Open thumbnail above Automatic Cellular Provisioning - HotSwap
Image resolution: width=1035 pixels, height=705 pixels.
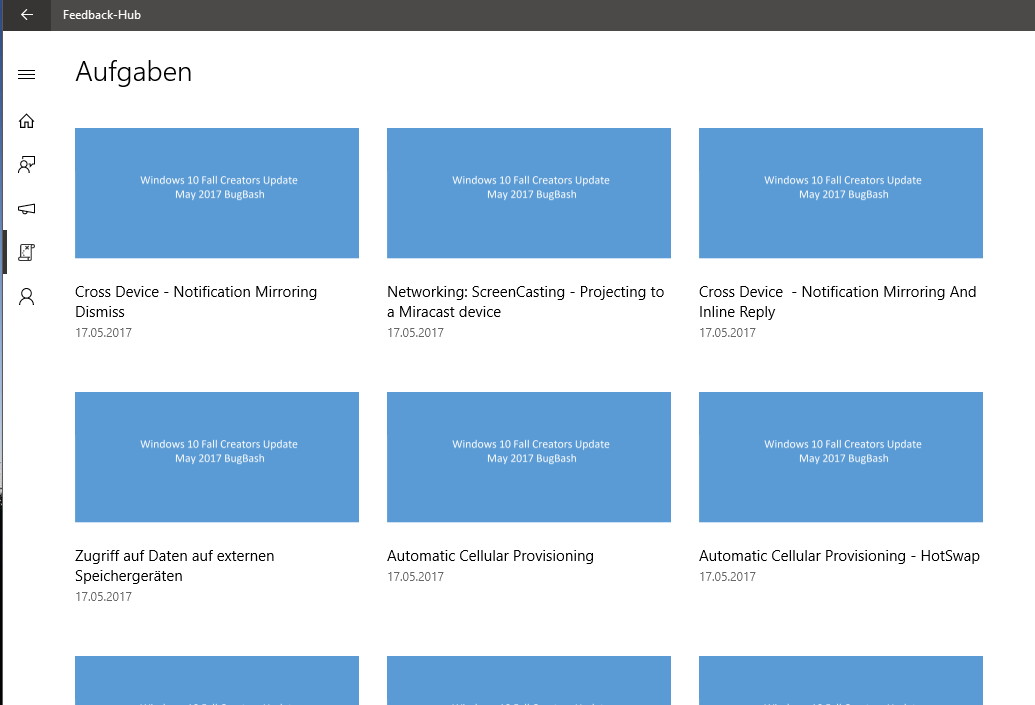(841, 457)
